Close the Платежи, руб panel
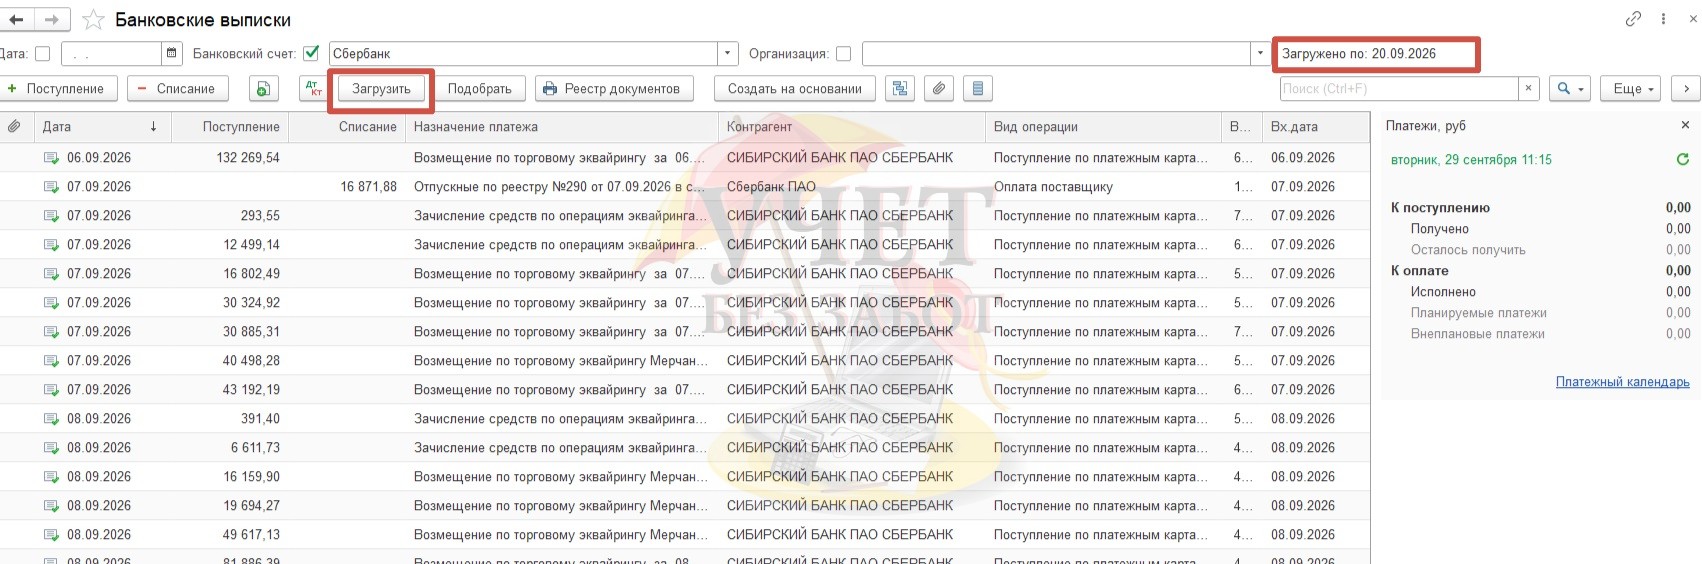This screenshot has height=564, width=1702. 1685,126
